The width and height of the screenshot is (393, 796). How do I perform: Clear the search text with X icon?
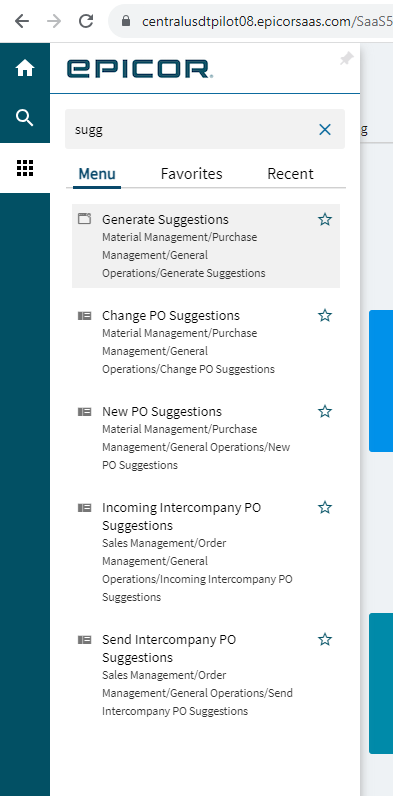(x=325, y=129)
